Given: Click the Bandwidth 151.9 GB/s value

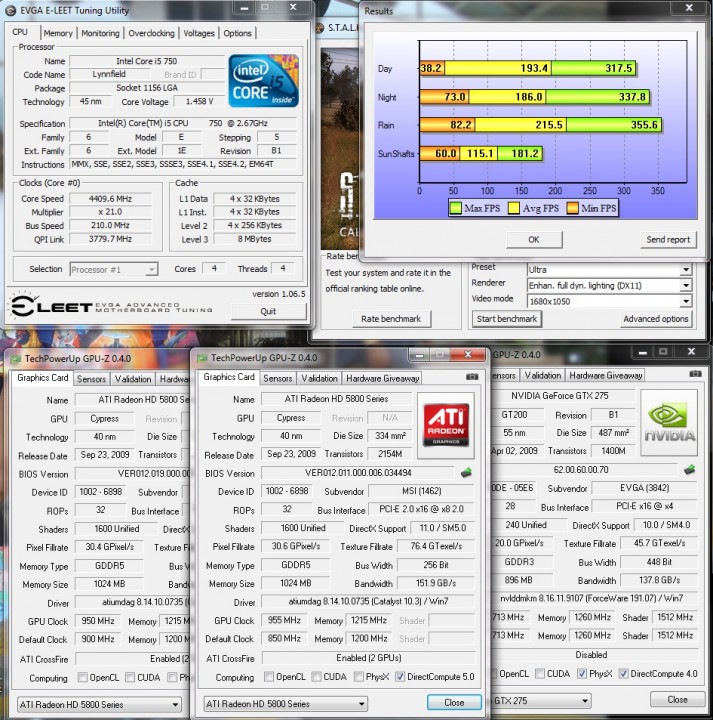Looking at the screenshot, I should tap(436, 583).
